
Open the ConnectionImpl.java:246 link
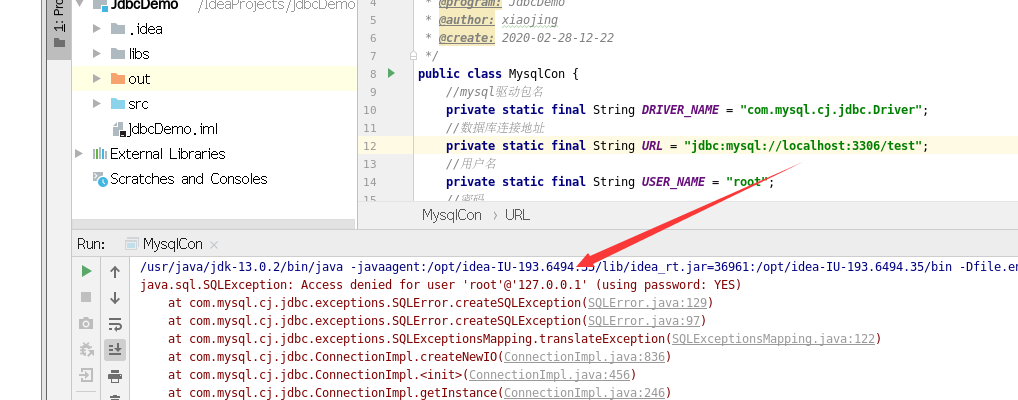click(x=584, y=393)
